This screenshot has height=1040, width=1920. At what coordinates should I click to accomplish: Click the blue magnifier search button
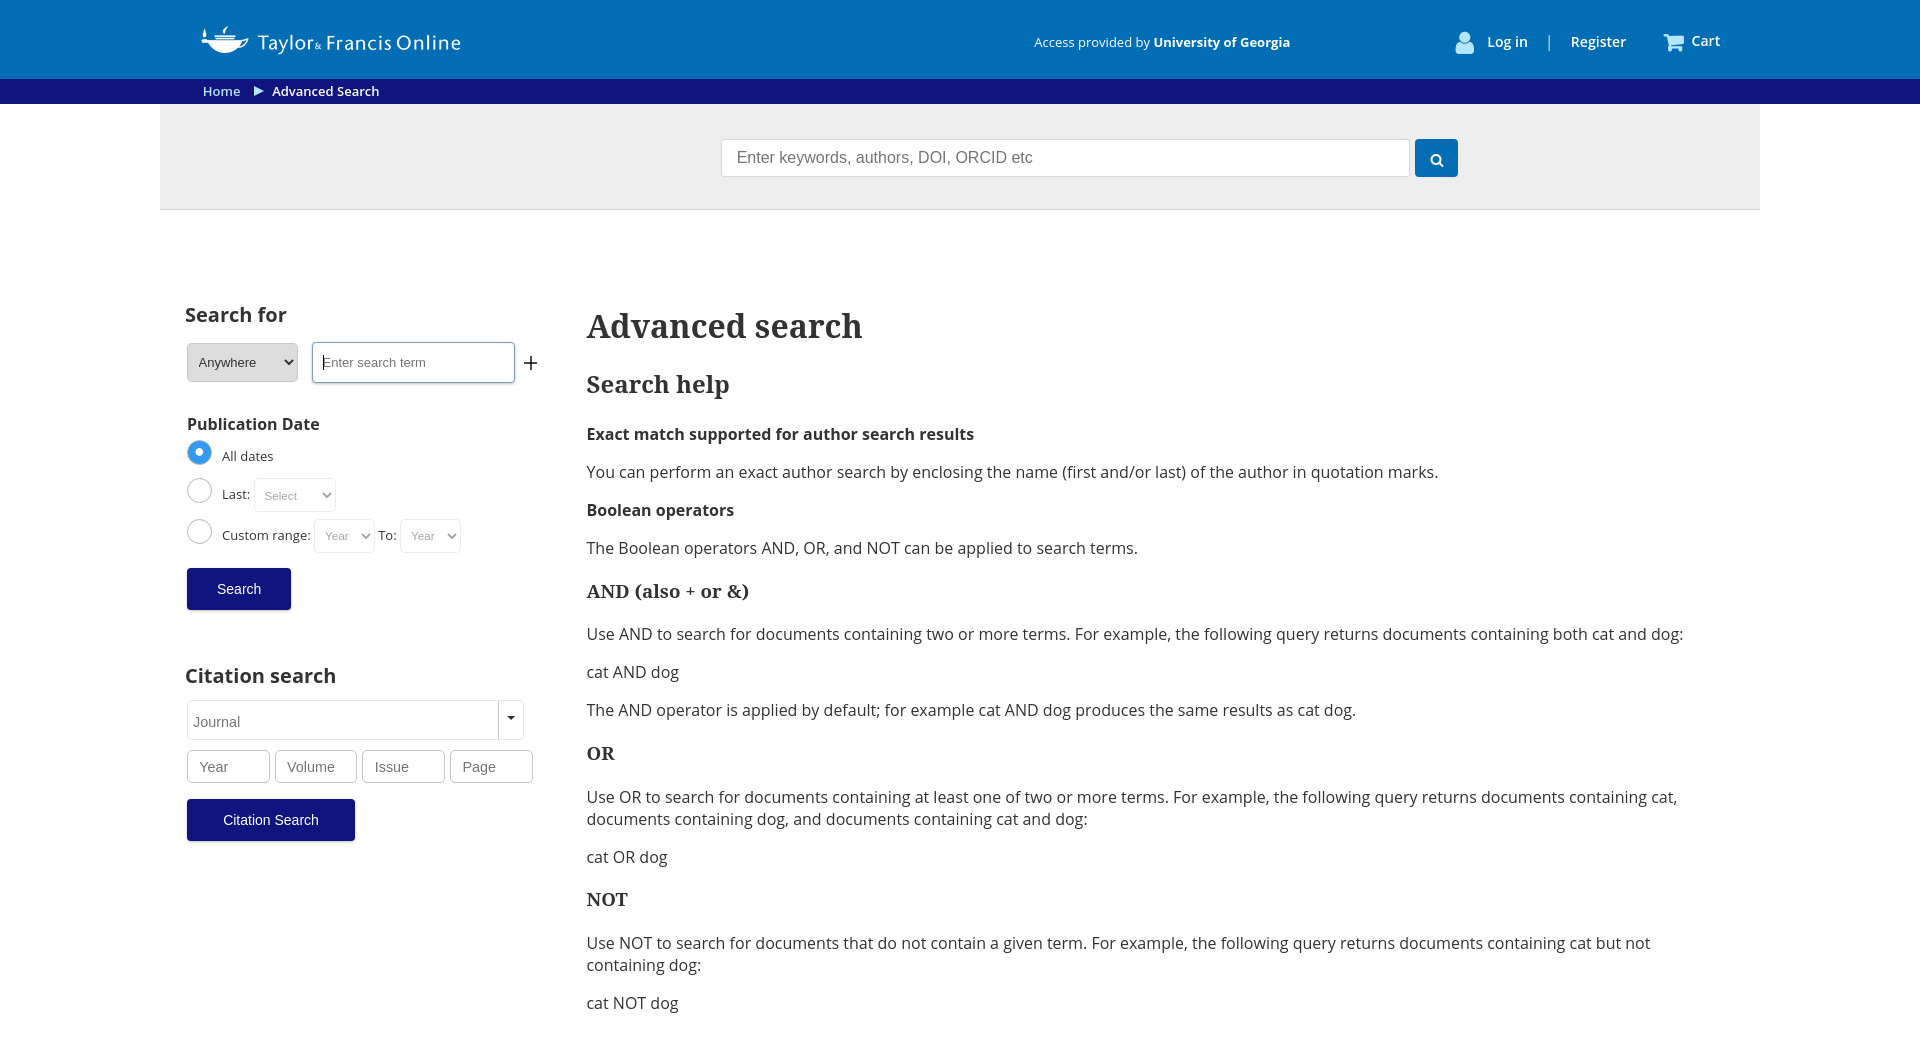click(x=1436, y=158)
